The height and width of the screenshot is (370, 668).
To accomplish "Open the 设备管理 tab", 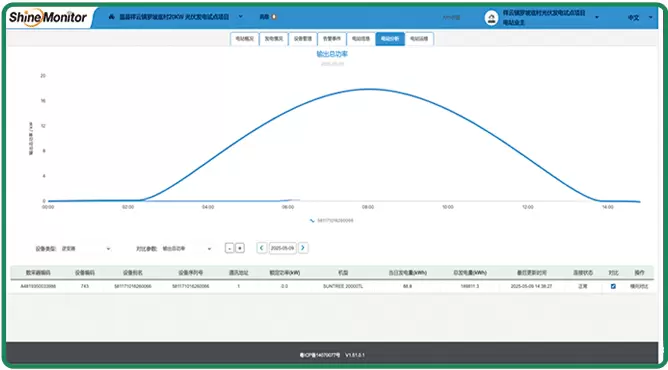I will tap(303, 39).
